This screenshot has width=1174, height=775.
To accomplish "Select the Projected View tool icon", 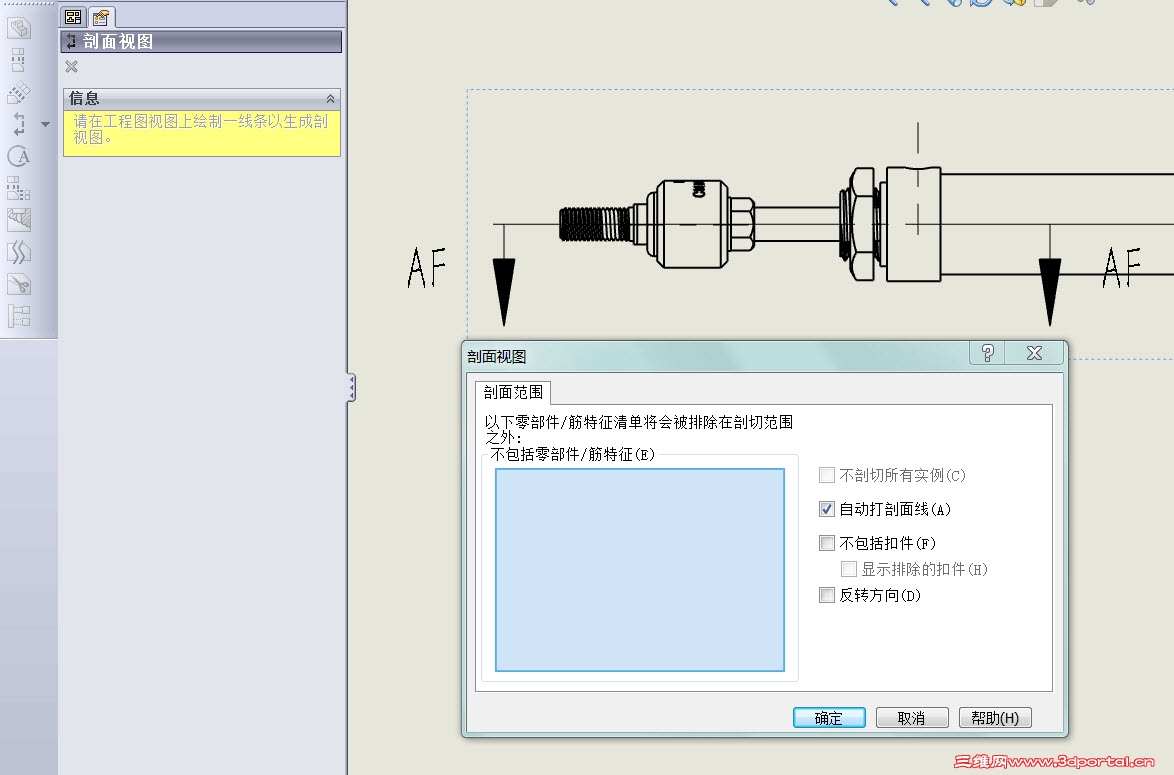I will click(19, 60).
